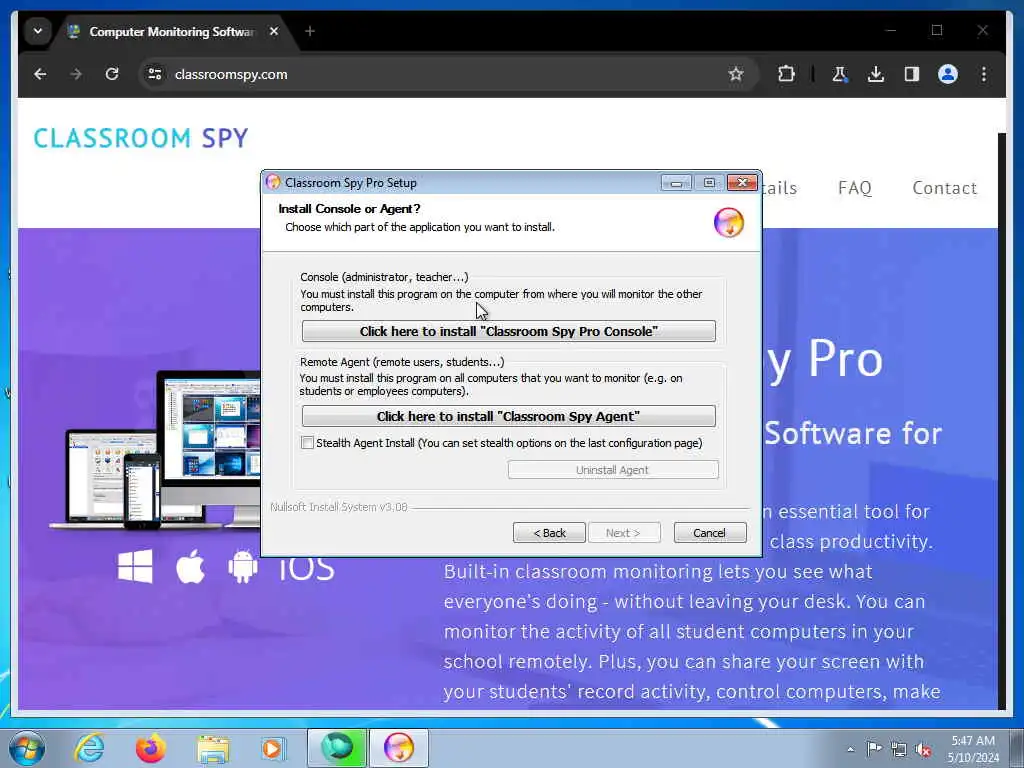Open Action Center flag icon
The image size is (1024, 768).
point(874,749)
